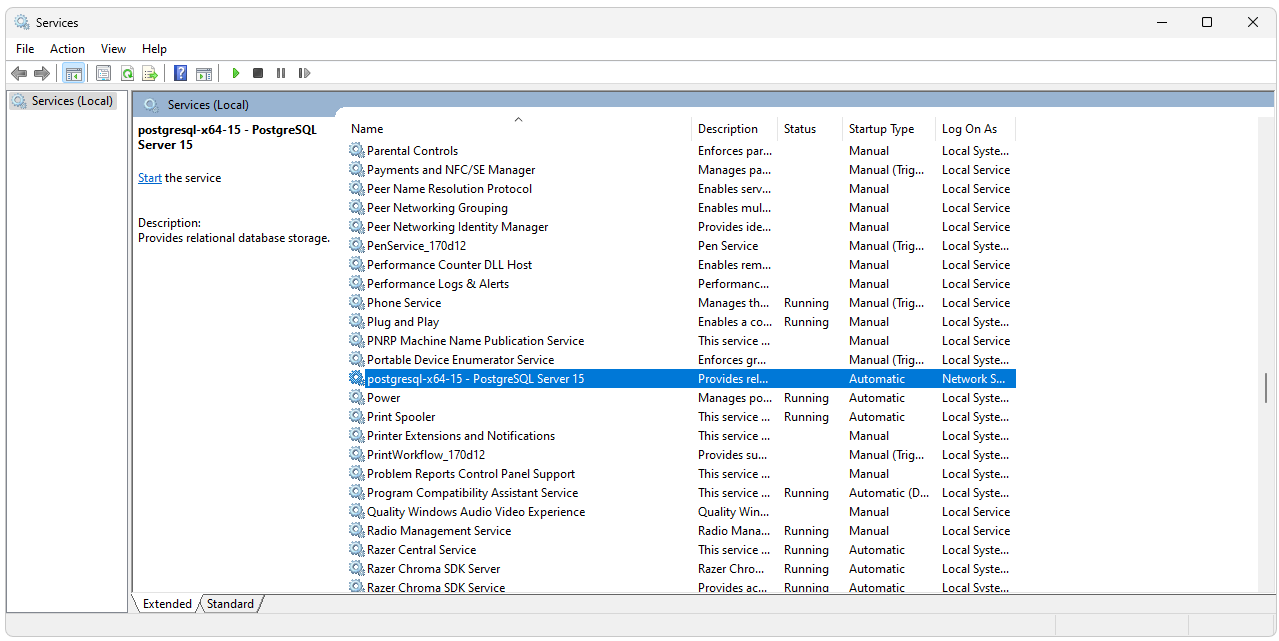Image resolution: width=1279 pixels, height=641 pixels.
Task: Click the gear icon beside PenService_170d12
Action: tap(357, 246)
